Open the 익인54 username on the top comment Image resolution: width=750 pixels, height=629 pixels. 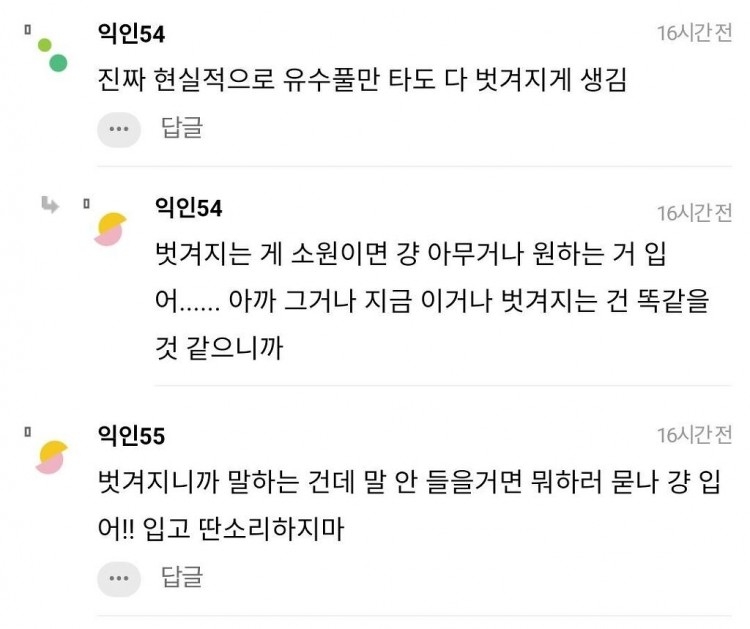pos(131,34)
